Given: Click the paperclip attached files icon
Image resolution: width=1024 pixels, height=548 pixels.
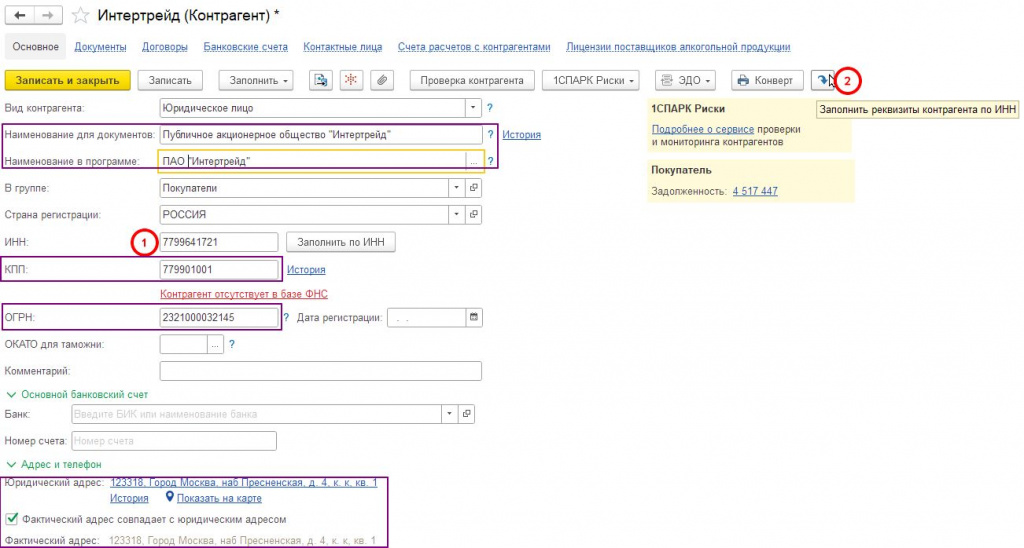Looking at the screenshot, I should pyautogui.click(x=381, y=80).
